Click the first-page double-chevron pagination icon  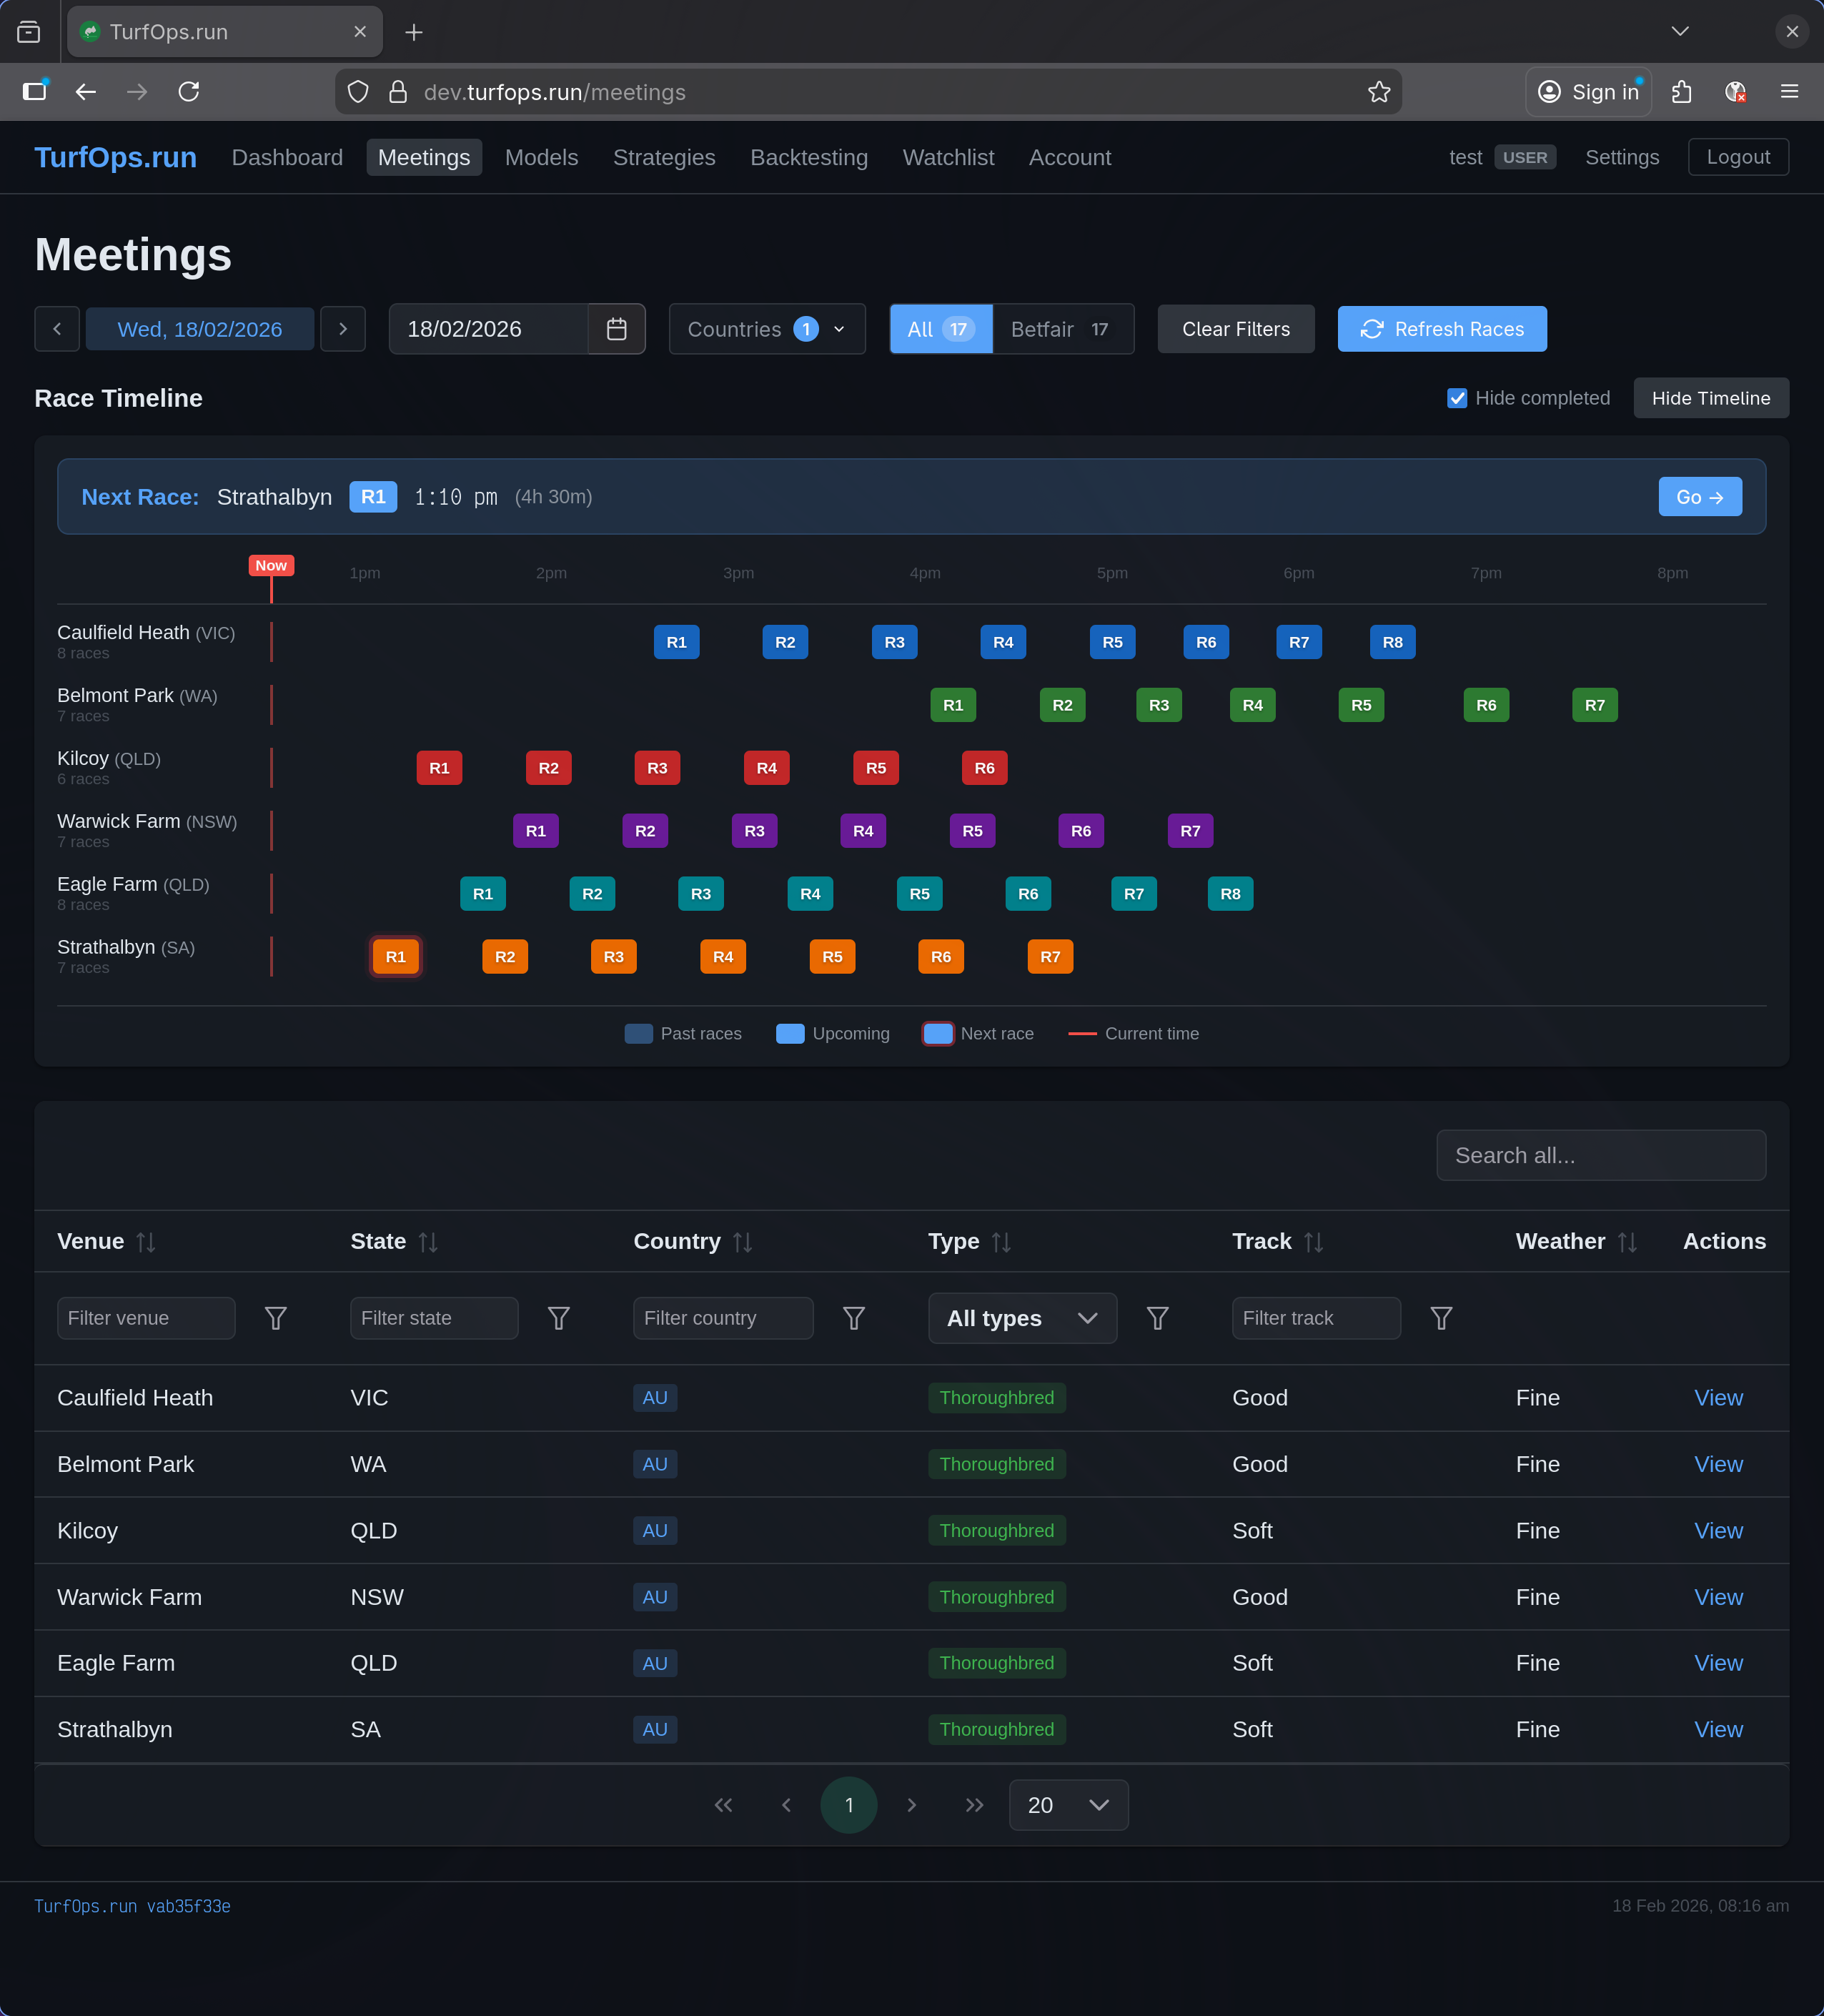click(x=723, y=1805)
